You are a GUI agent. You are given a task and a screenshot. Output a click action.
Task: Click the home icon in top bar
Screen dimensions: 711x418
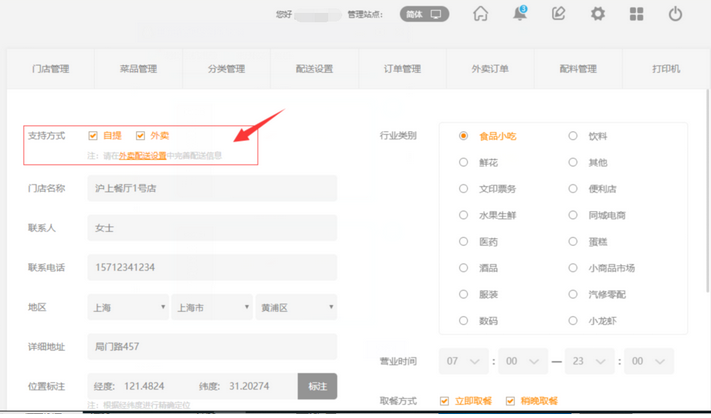coord(481,14)
